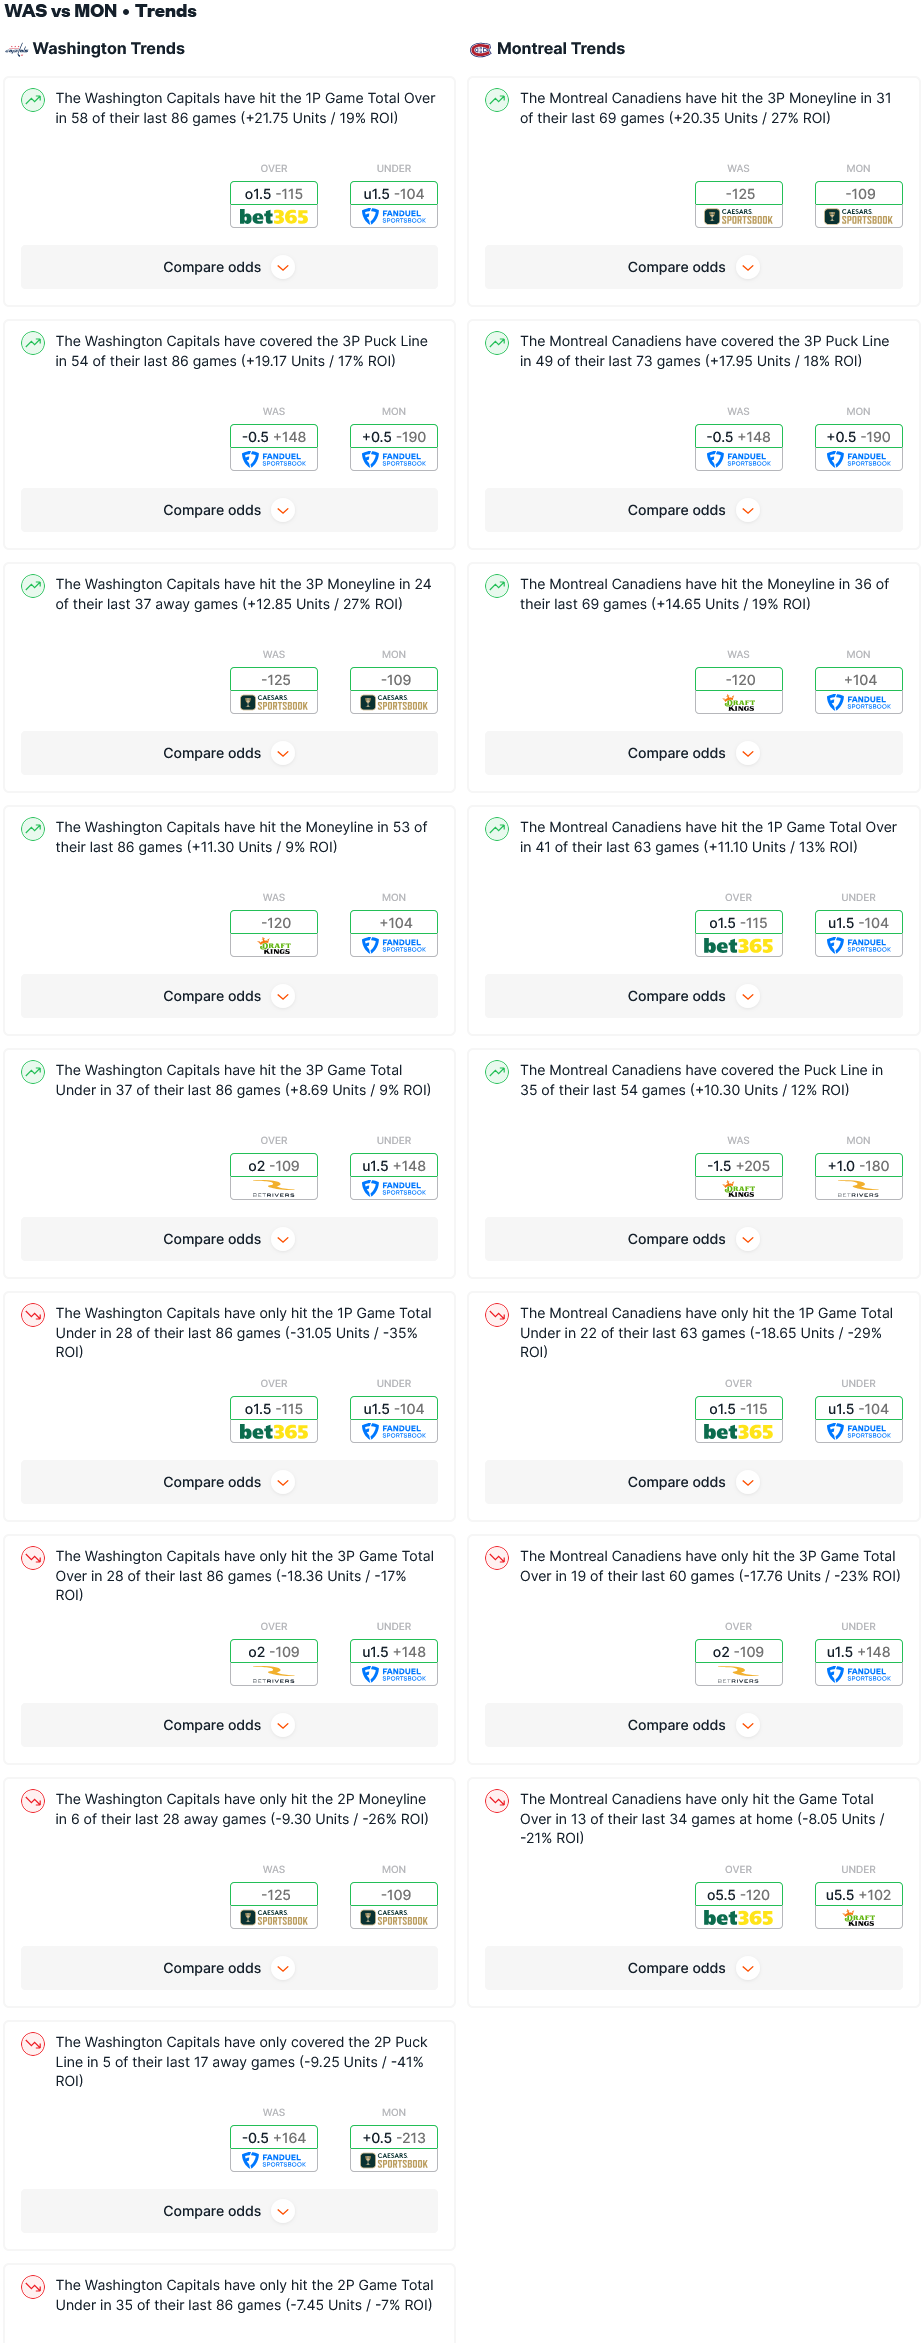Viewport: 924px width, 2343px height.
Task: Click FanDuel u5.5... DraftKings u5.5 +102 under odds
Action: [858, 1905]
